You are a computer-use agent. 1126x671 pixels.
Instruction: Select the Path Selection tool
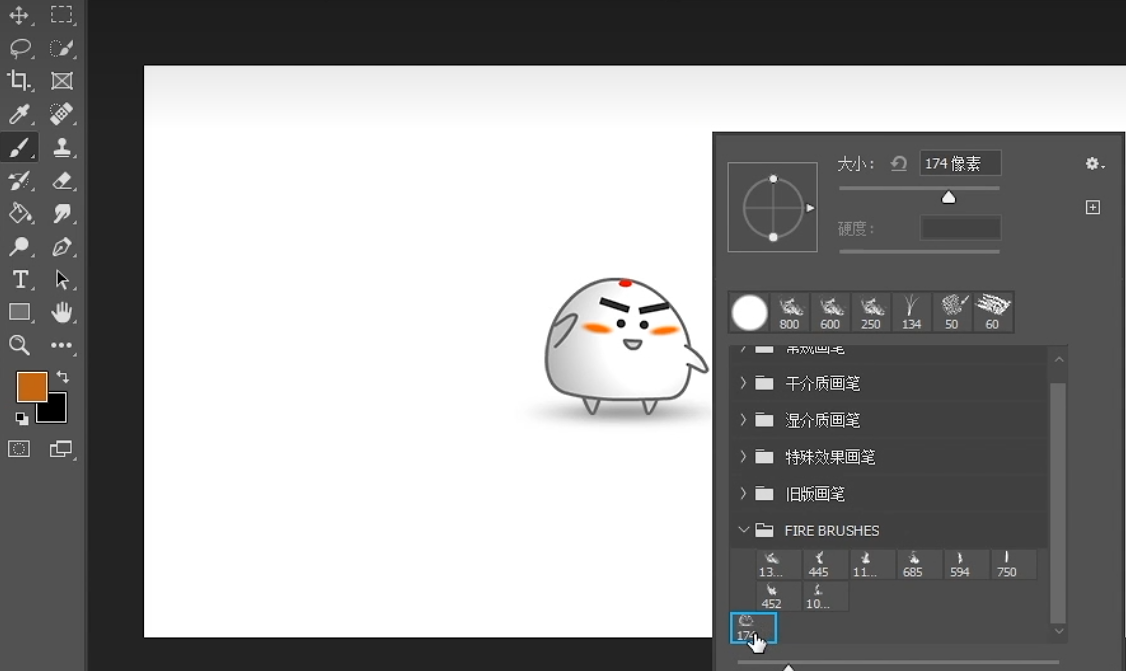click(61, 279)
